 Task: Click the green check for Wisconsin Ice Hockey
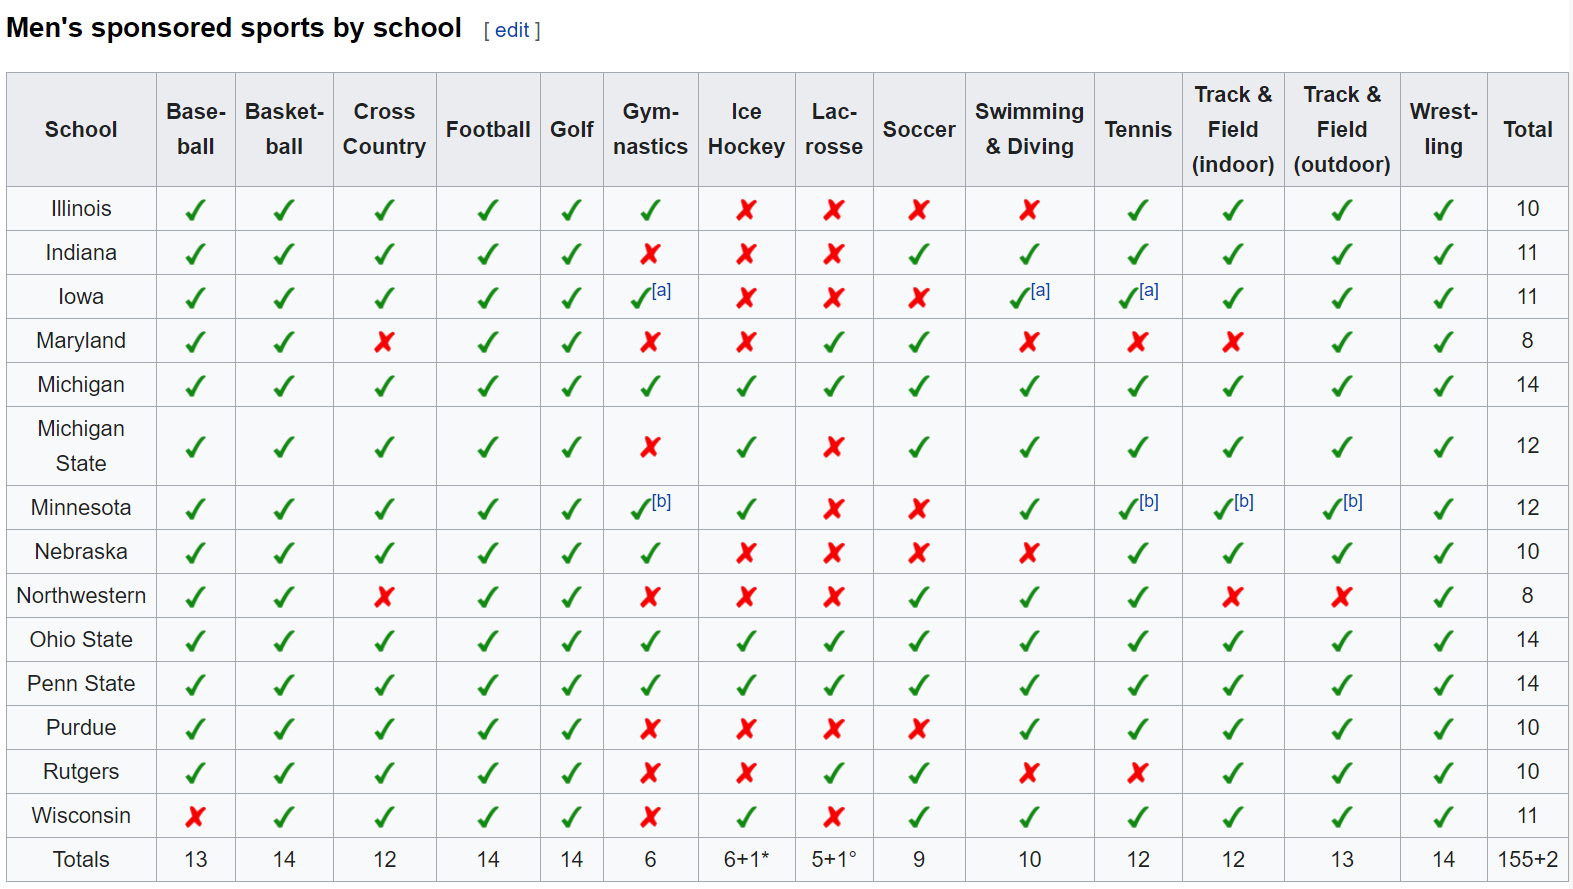click(746, 817)
